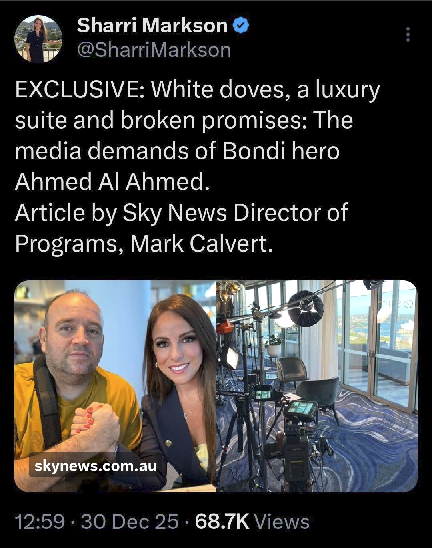Open the 68.7K Views count
432x548 pixels.
252,522
